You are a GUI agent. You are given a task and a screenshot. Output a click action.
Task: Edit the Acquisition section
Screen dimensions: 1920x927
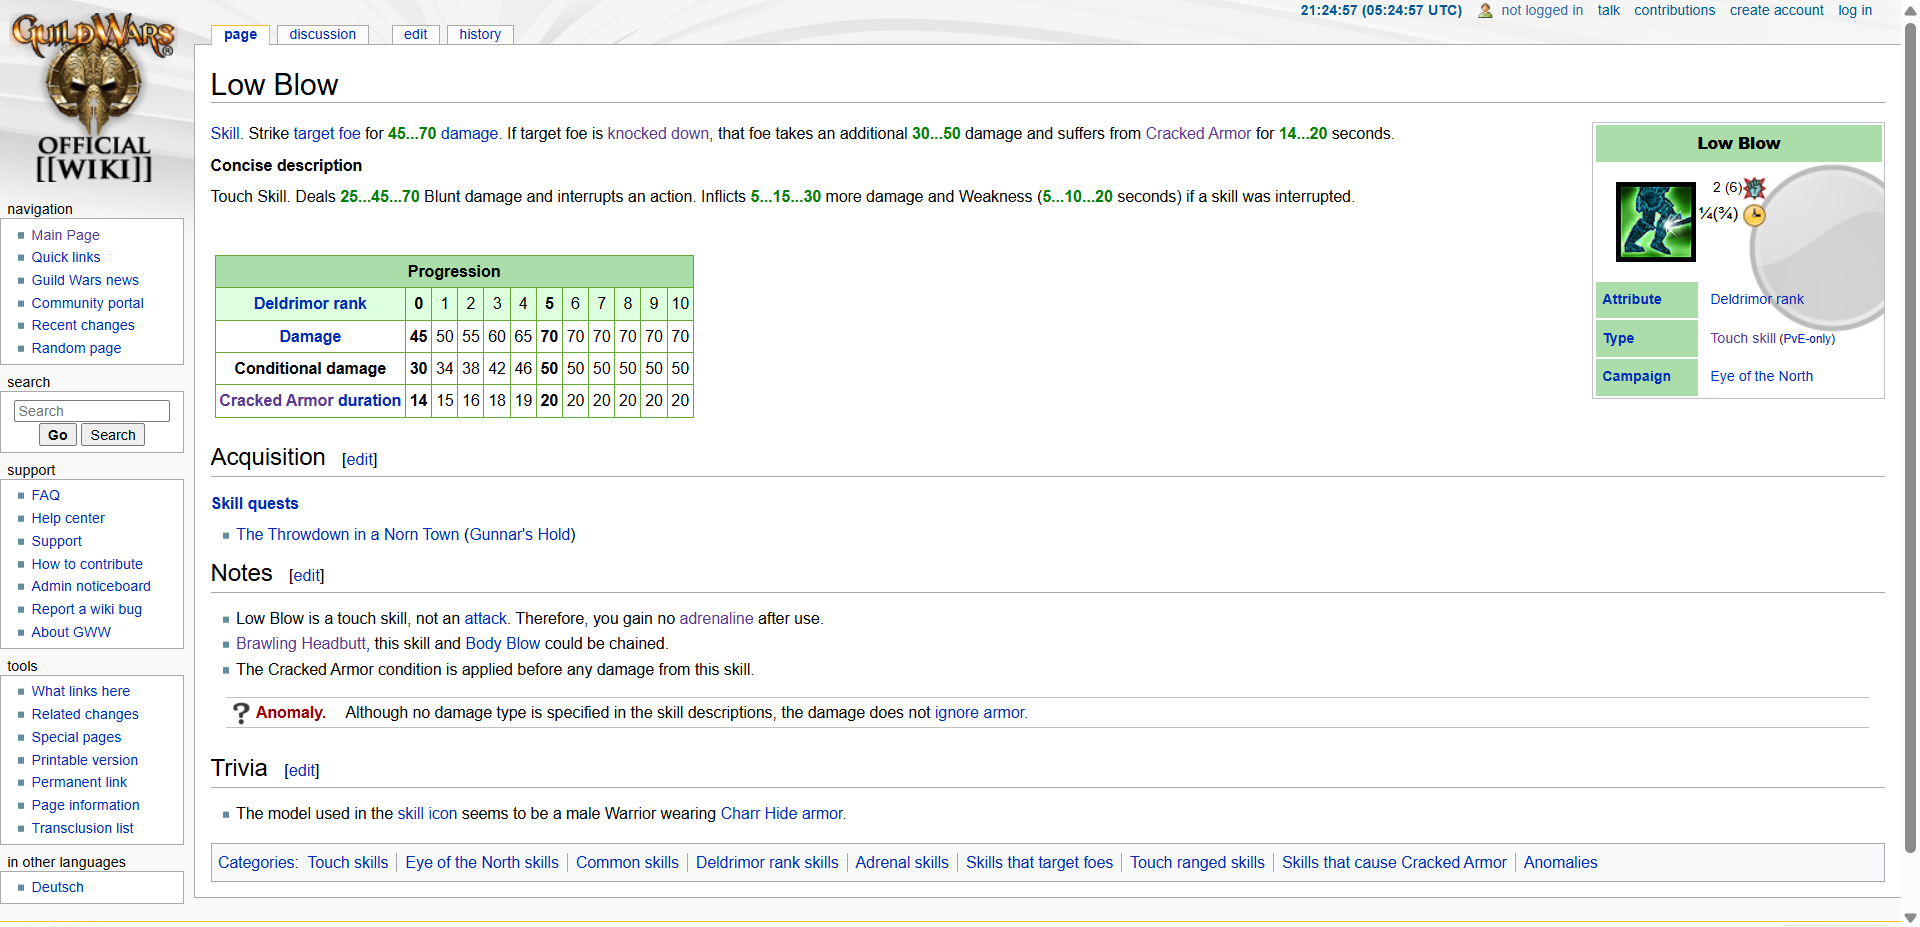(x=360, y=459)
